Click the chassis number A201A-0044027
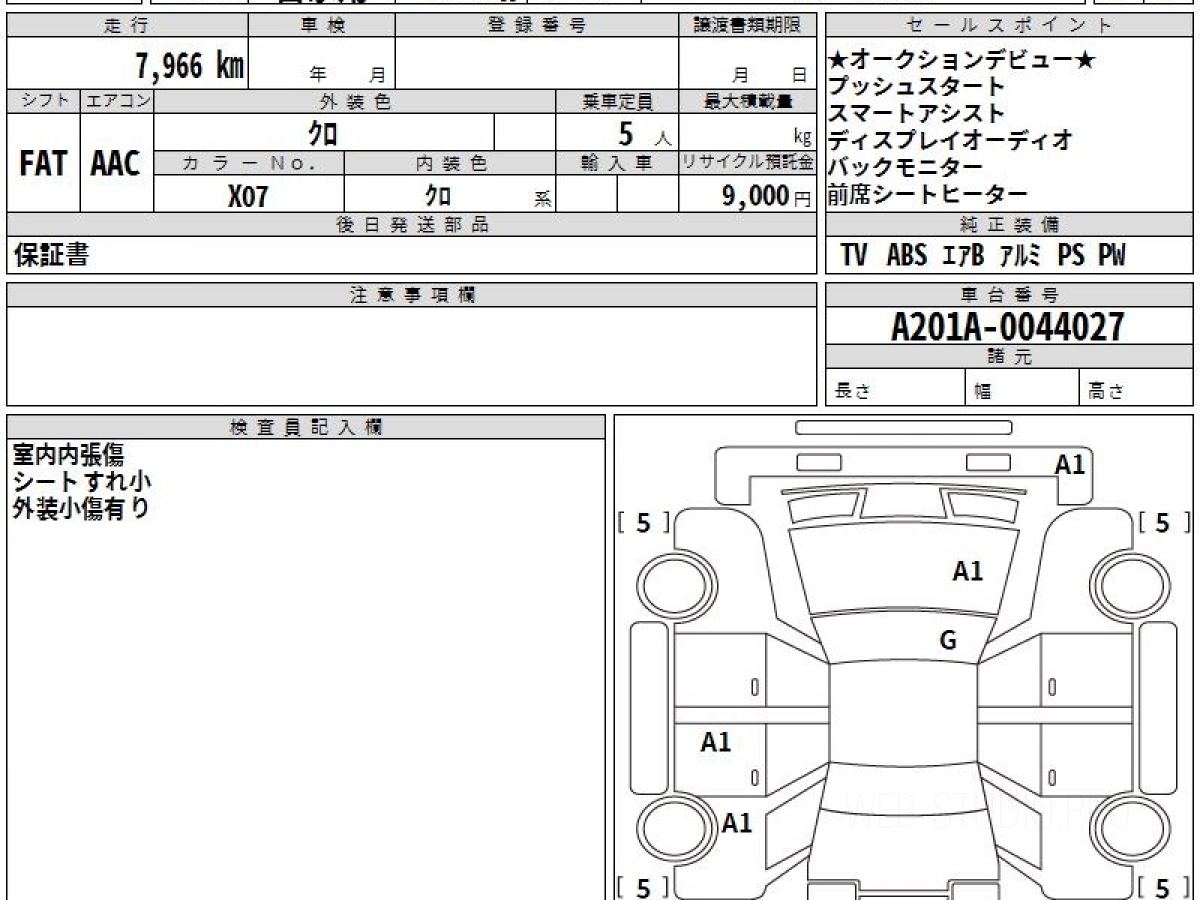The height and width of the screenshot is (900, 1200). pyautogui.click(x=1008, y=327)
